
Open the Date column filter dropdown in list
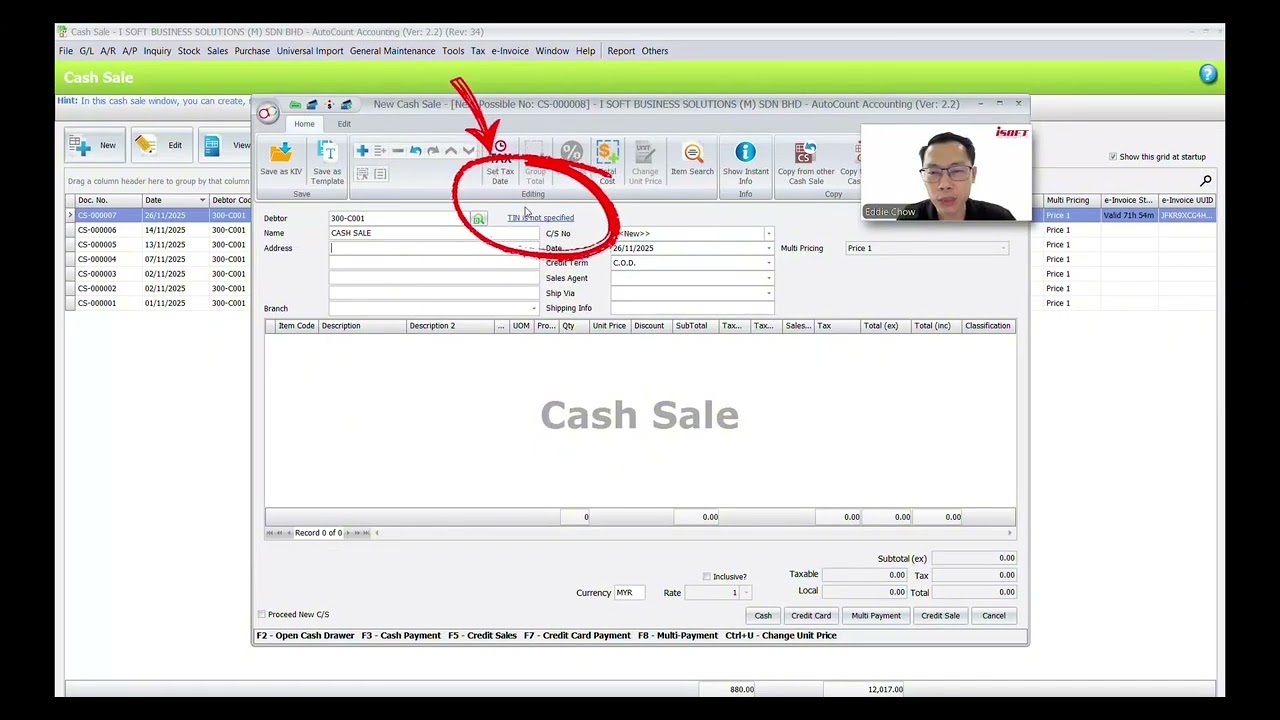[202, 200]
